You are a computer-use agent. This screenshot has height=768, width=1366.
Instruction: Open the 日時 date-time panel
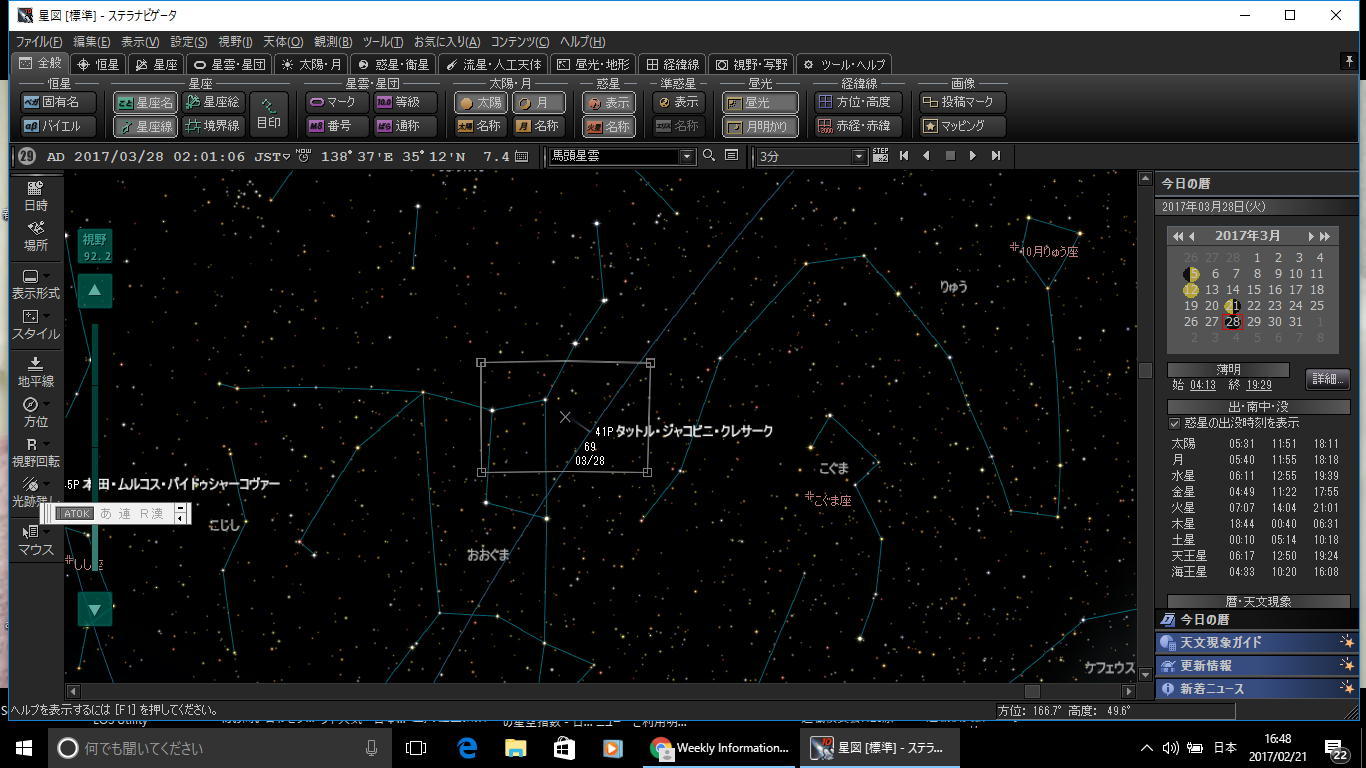pos(36,196)
